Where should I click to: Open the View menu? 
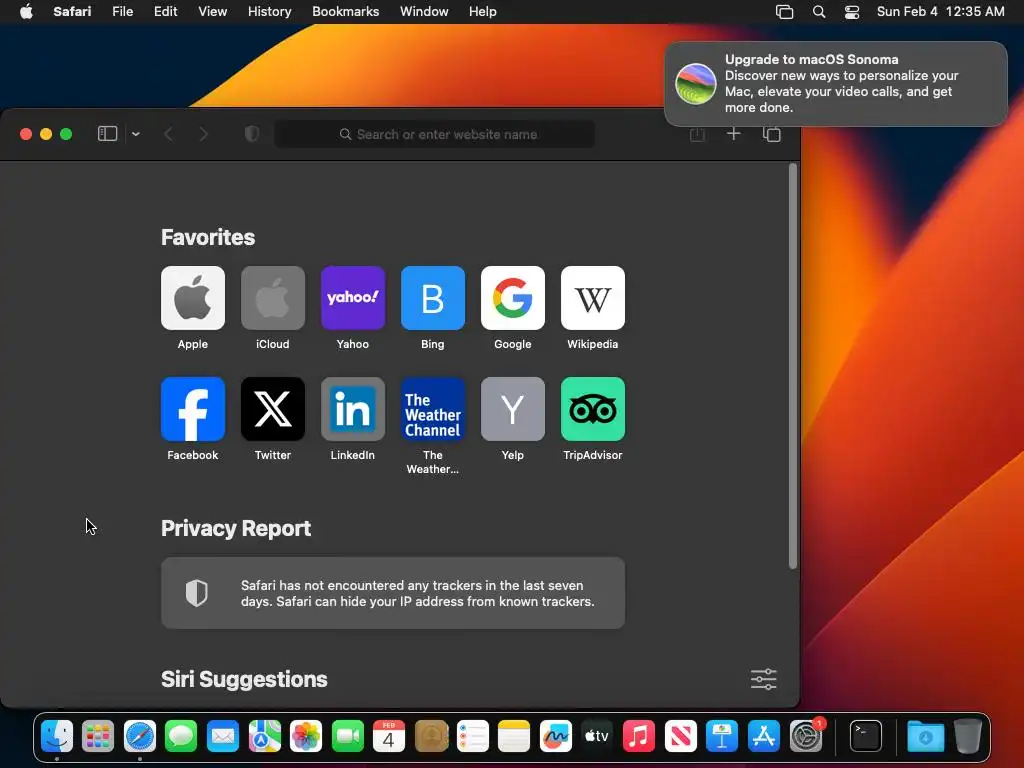(x=212, y=11)
